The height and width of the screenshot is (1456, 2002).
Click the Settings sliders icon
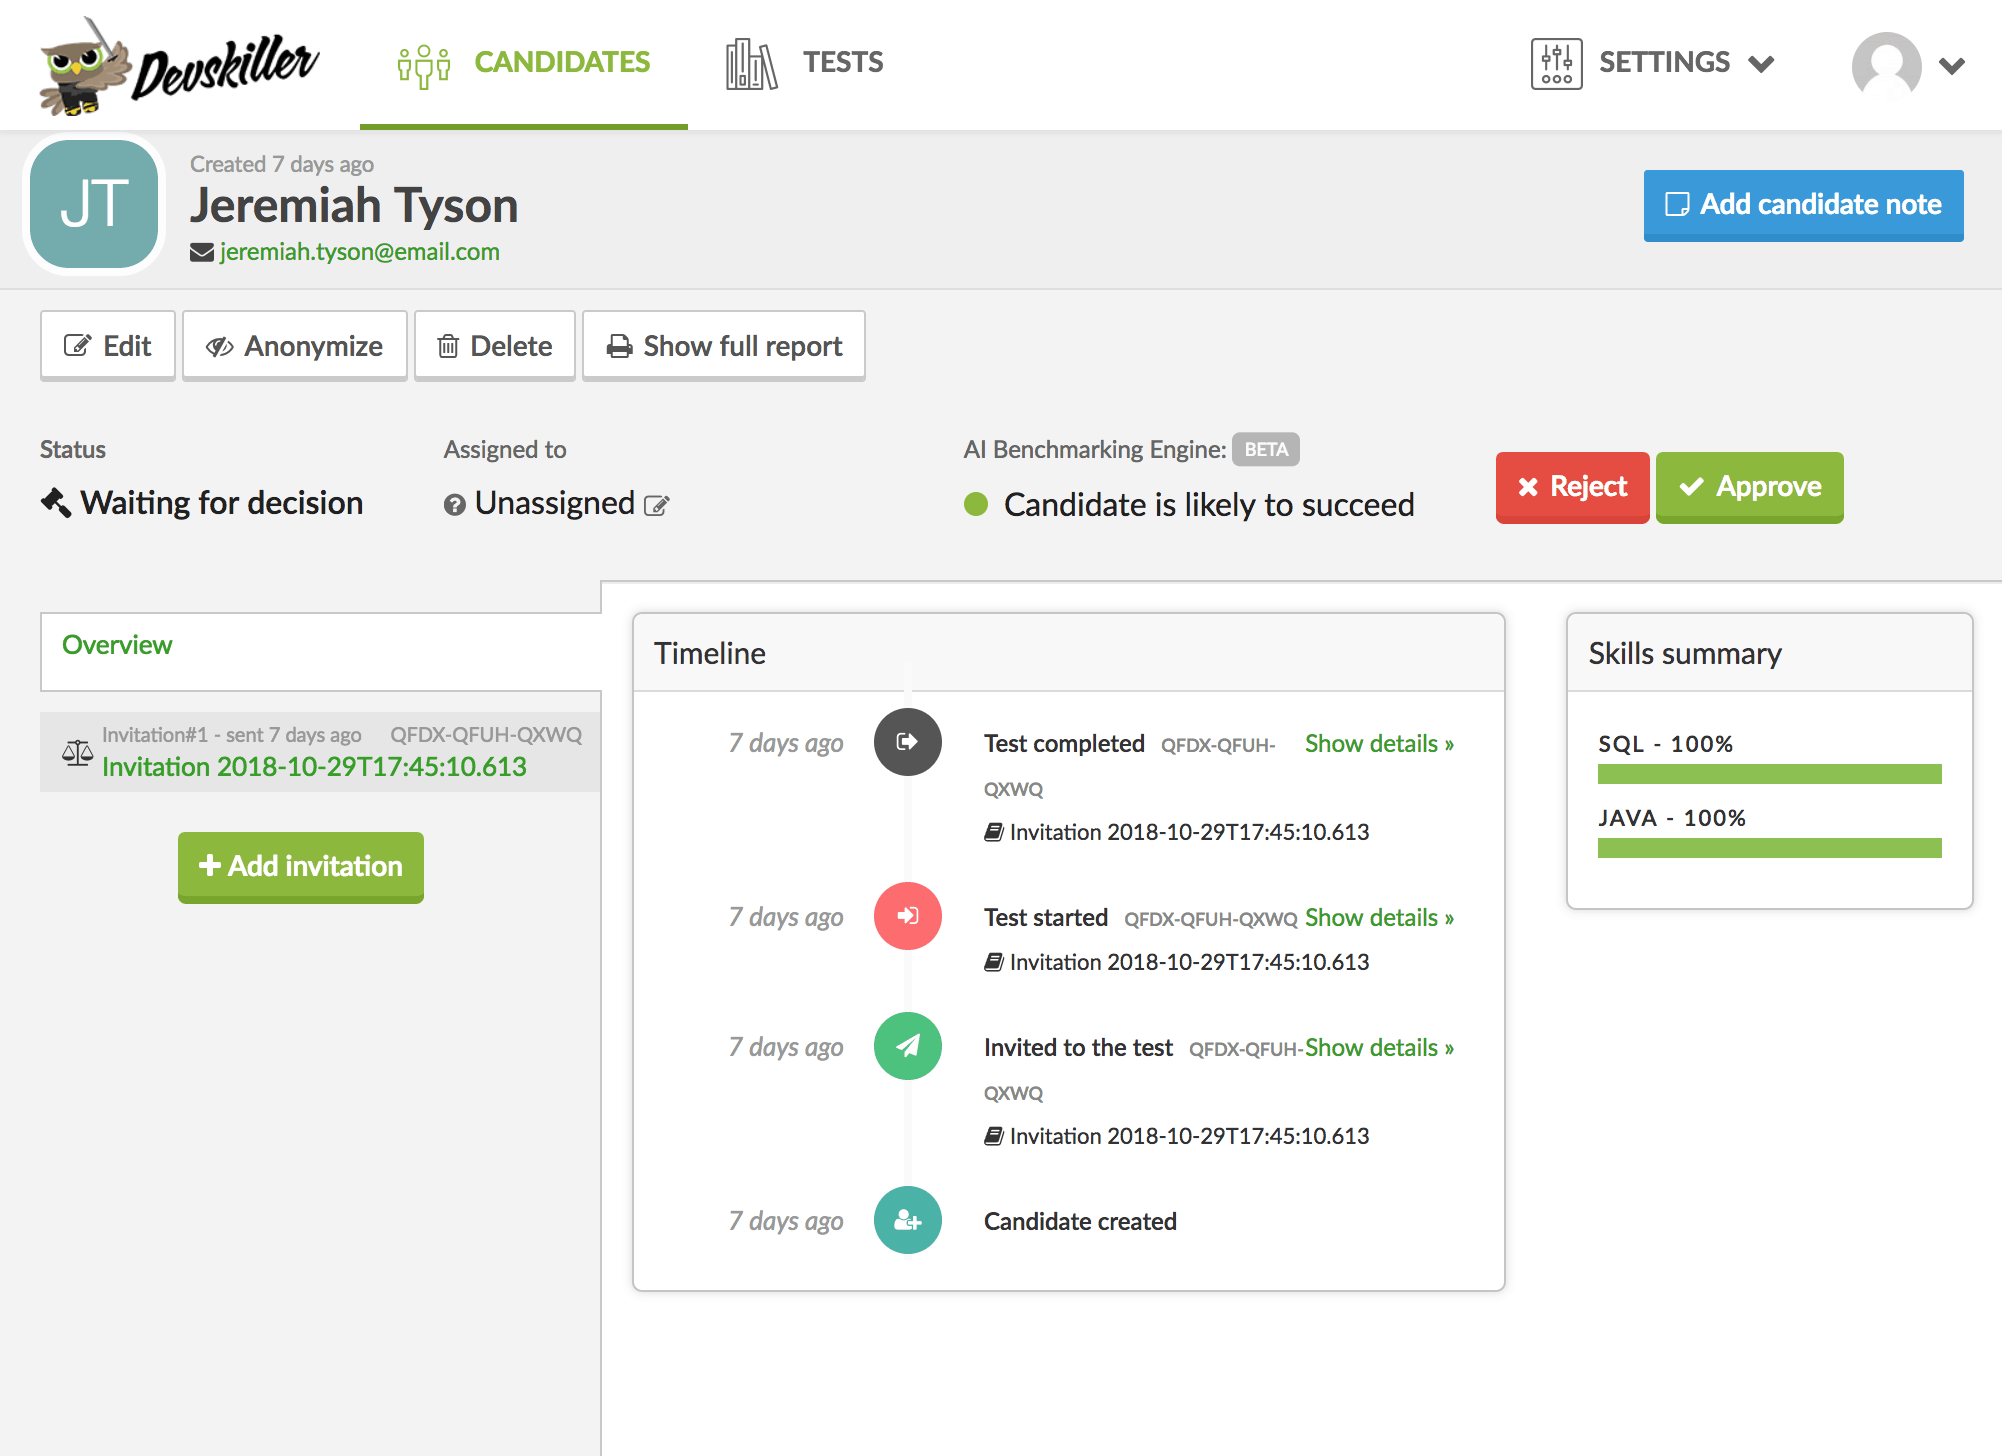1556,64
